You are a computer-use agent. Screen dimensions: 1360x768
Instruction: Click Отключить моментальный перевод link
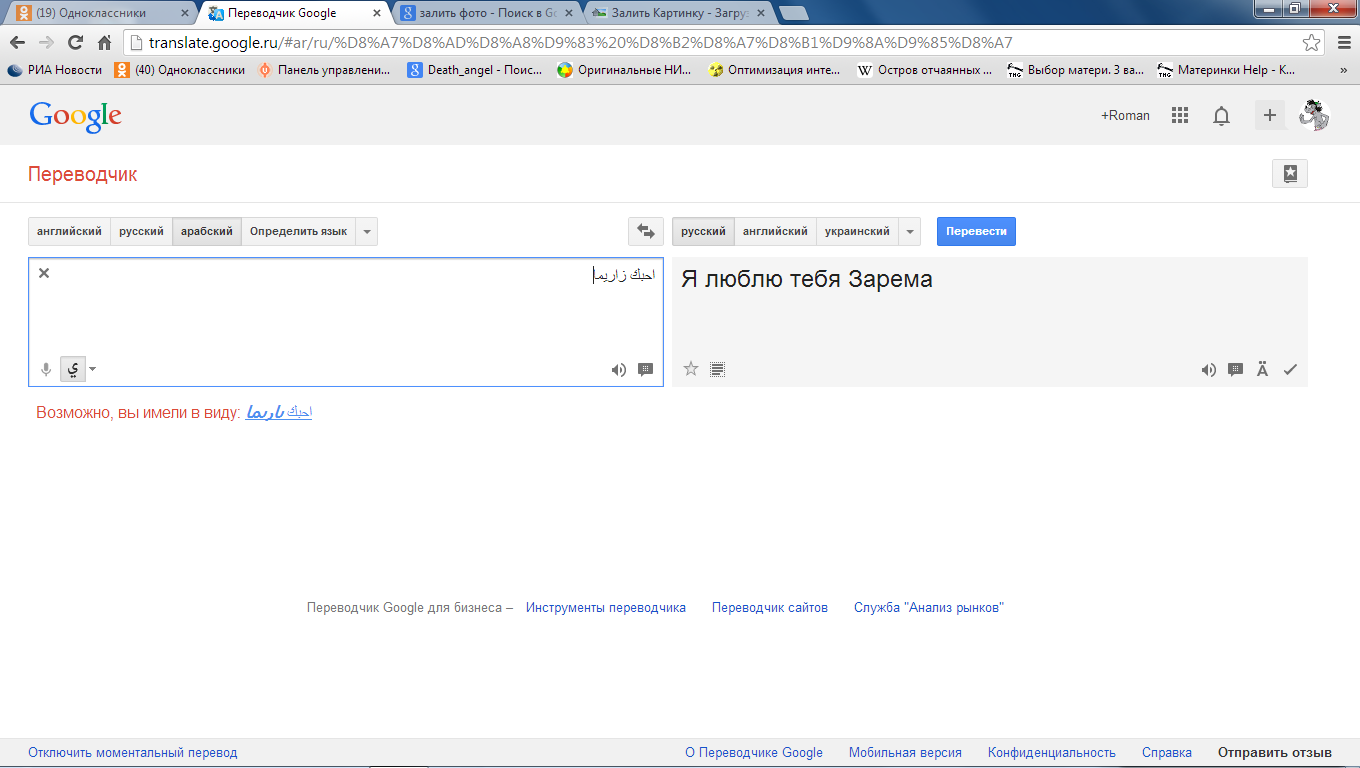click(x=133, y=752)
